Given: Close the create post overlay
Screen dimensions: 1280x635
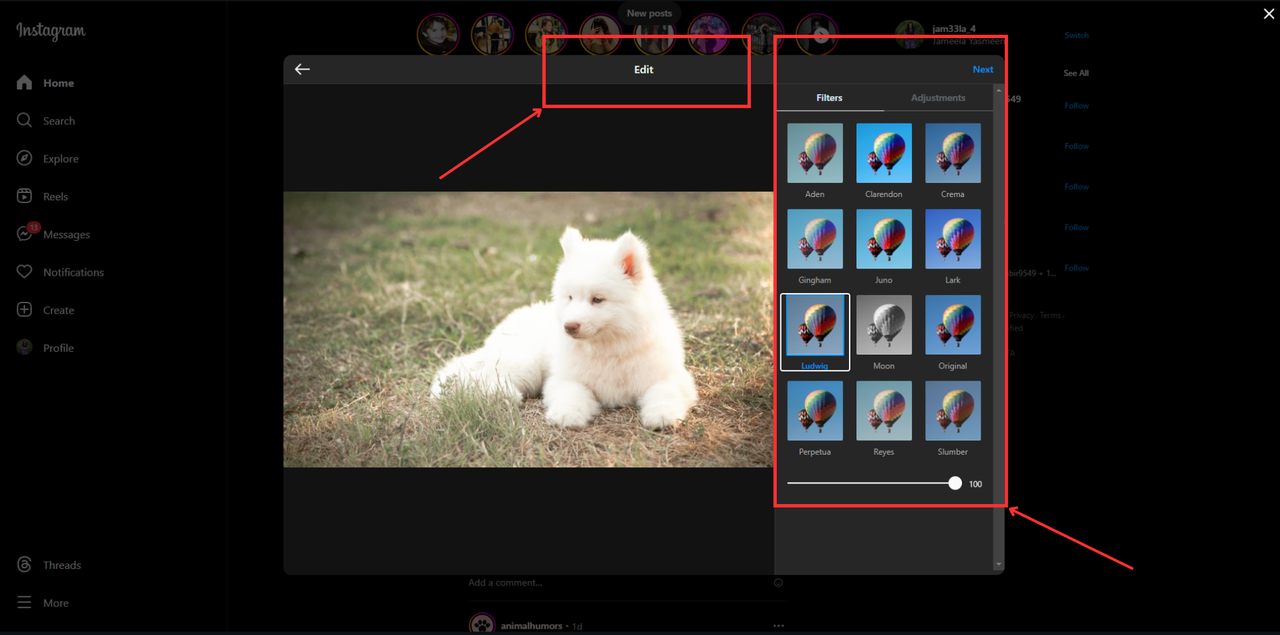Looking at the screenshot, I should [1269, 12].
